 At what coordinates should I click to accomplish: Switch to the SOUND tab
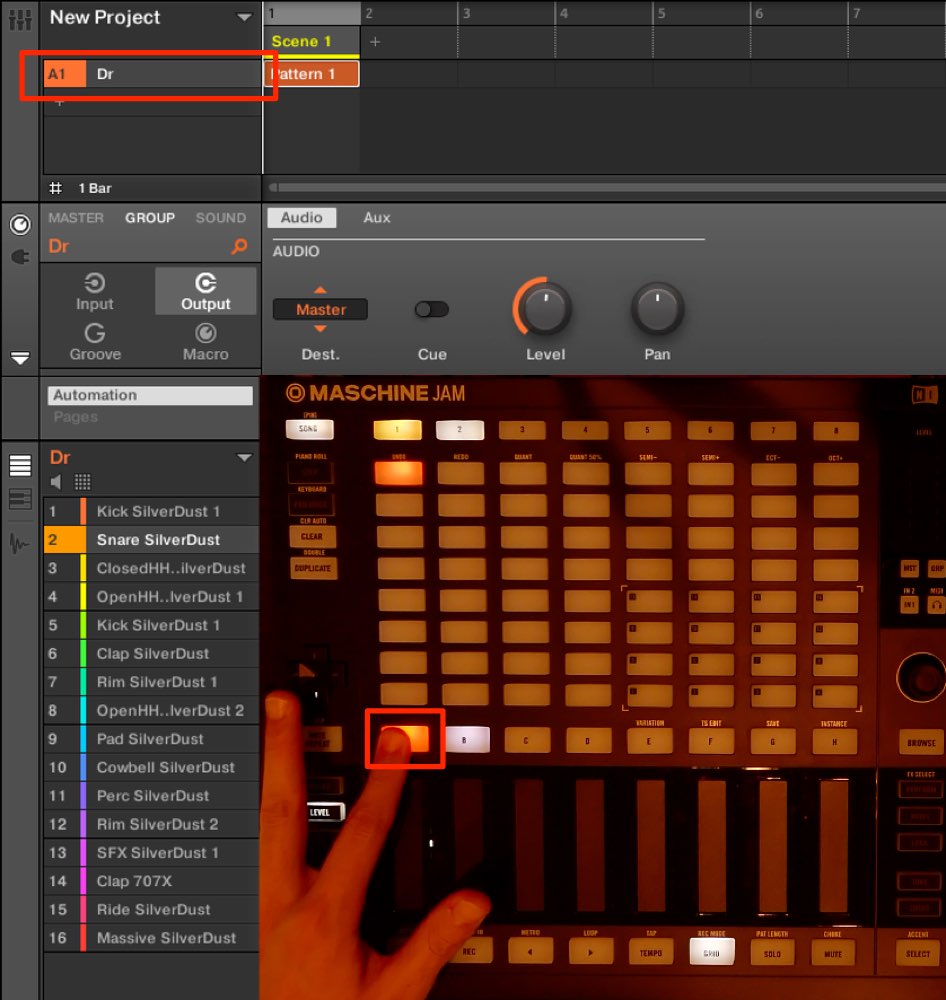221,217
